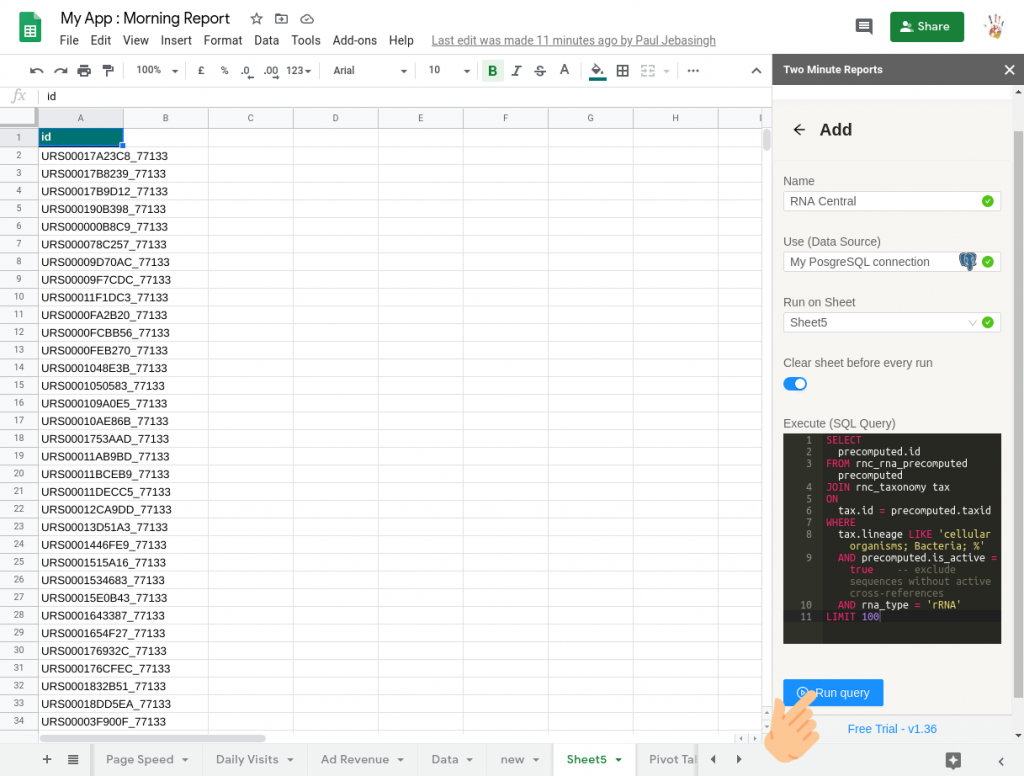Open the text color picker
The height and width of the screenshot is (776, 1024).
coord(564,71)
